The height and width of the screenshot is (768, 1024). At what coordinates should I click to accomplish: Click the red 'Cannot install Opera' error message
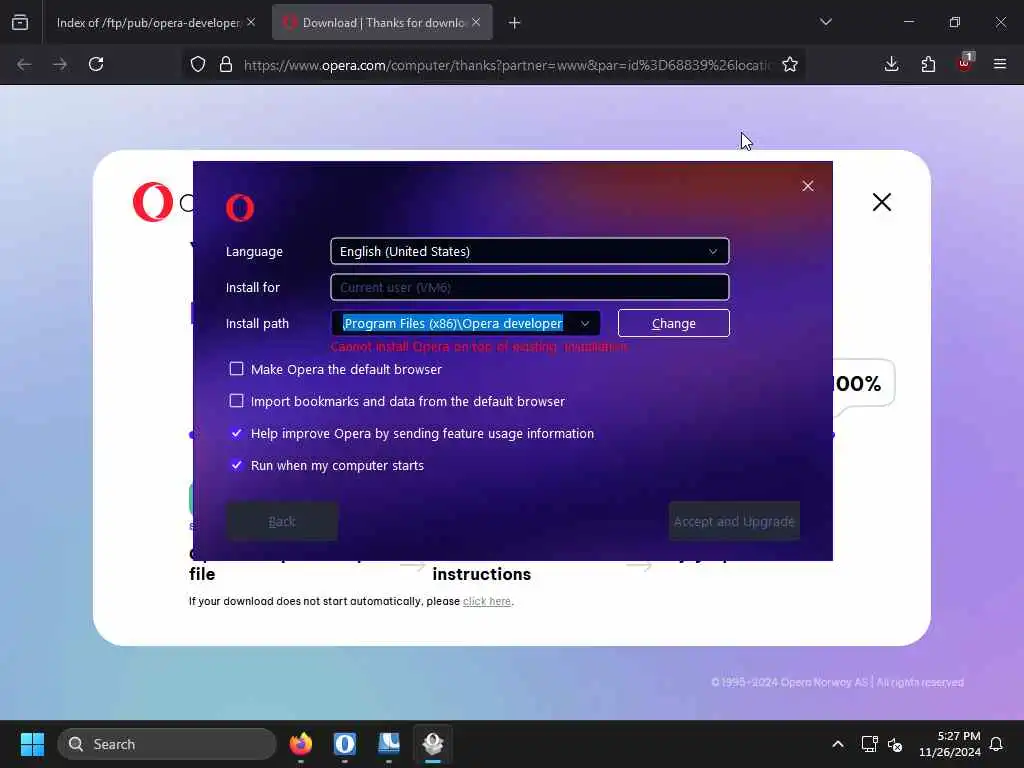[x=479, y=347]
